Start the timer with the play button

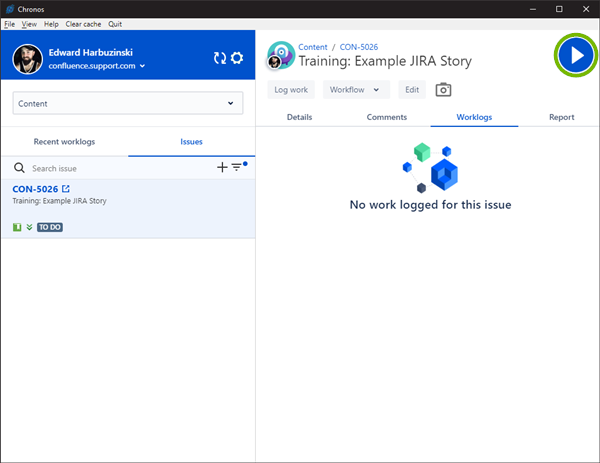[576, 55]
